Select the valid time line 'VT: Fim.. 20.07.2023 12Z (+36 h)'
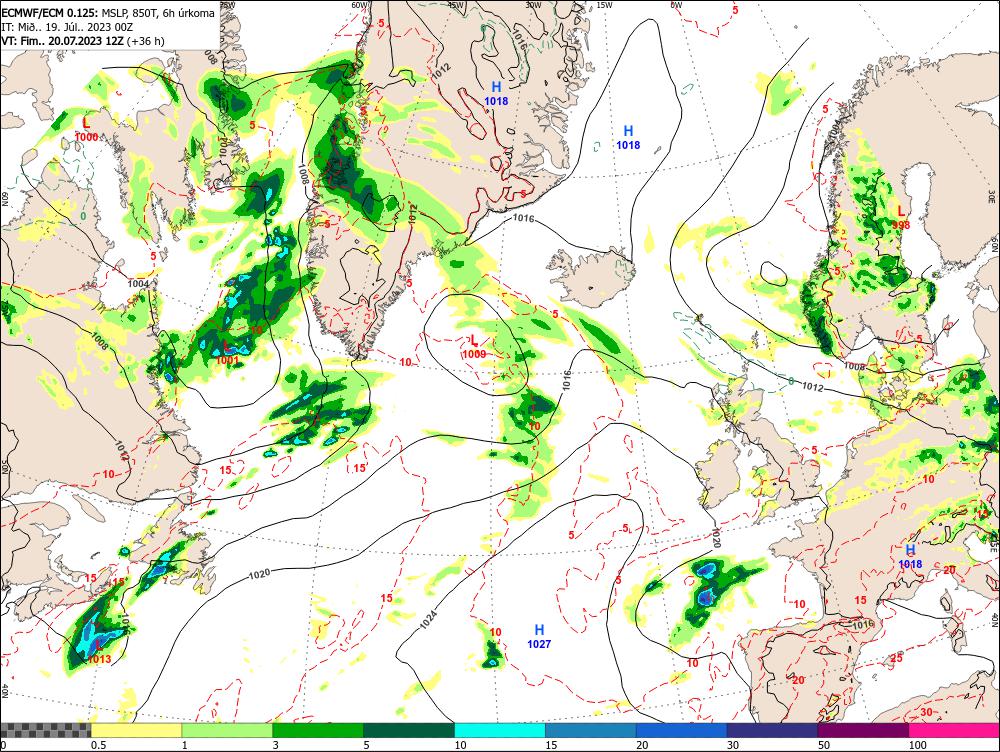Viewport: 1000px width, 752px height. click(82, 41)
